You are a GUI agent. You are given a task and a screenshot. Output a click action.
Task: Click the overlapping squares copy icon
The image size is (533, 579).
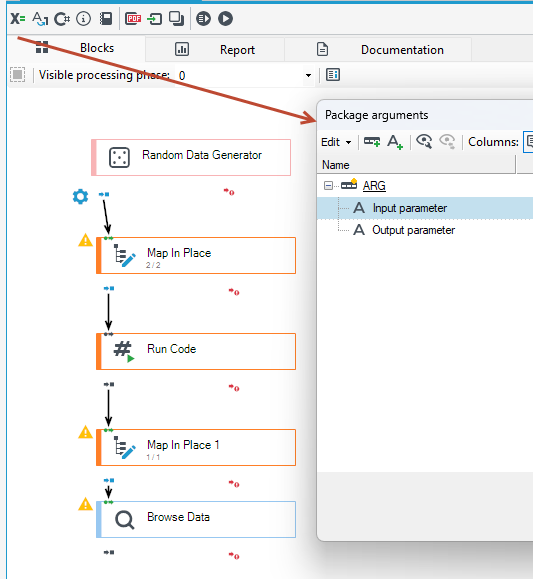177,18
